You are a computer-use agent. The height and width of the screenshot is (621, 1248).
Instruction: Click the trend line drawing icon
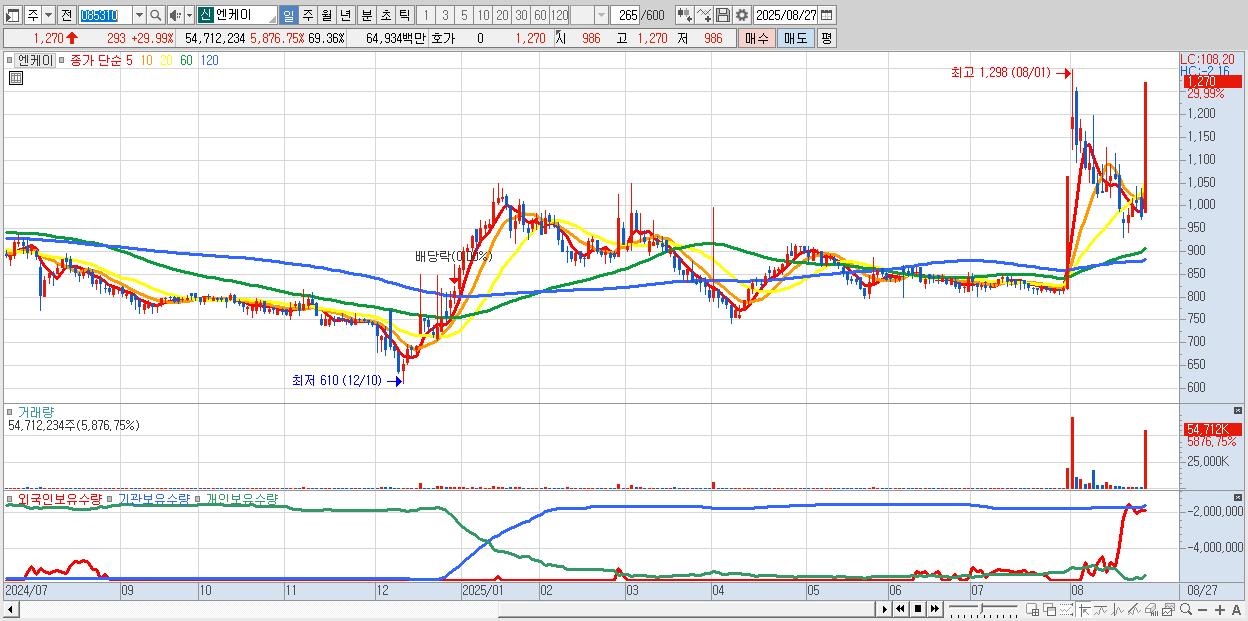pos(1101,610)
